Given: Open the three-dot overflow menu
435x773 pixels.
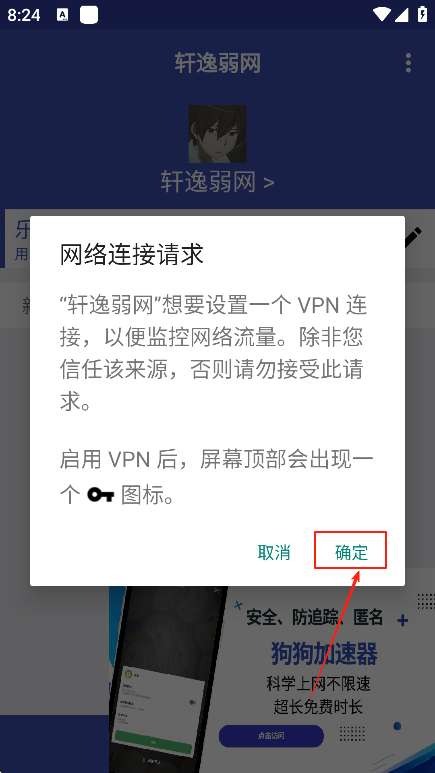Looking at the screenshot, I should [x=408, y=63].
